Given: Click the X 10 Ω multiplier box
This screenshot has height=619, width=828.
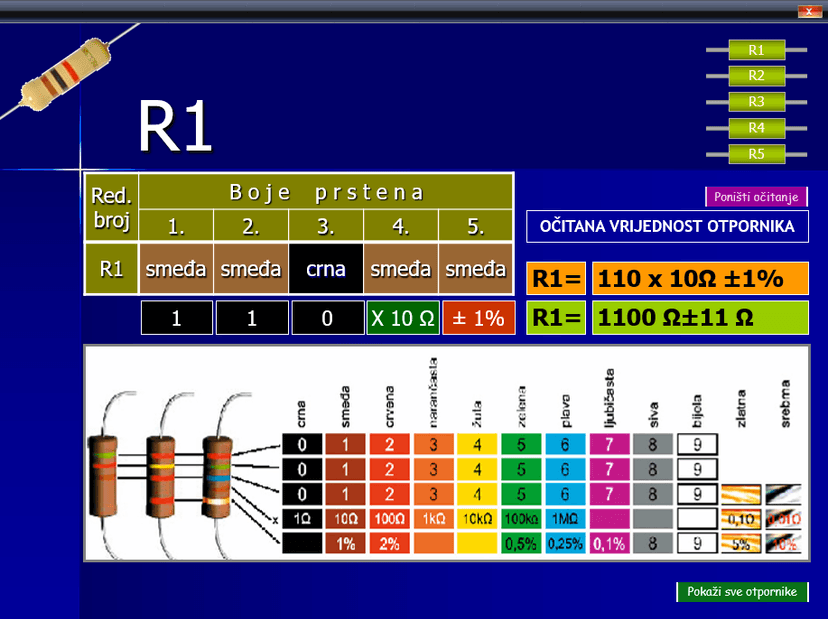Looking at the screenshot, I should (402, 318).
